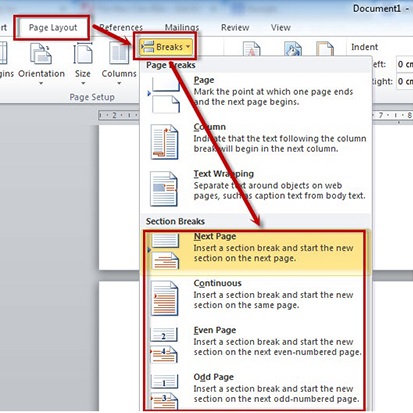Click the 'Indent' label in ribbon

click(x=364, y=47)
